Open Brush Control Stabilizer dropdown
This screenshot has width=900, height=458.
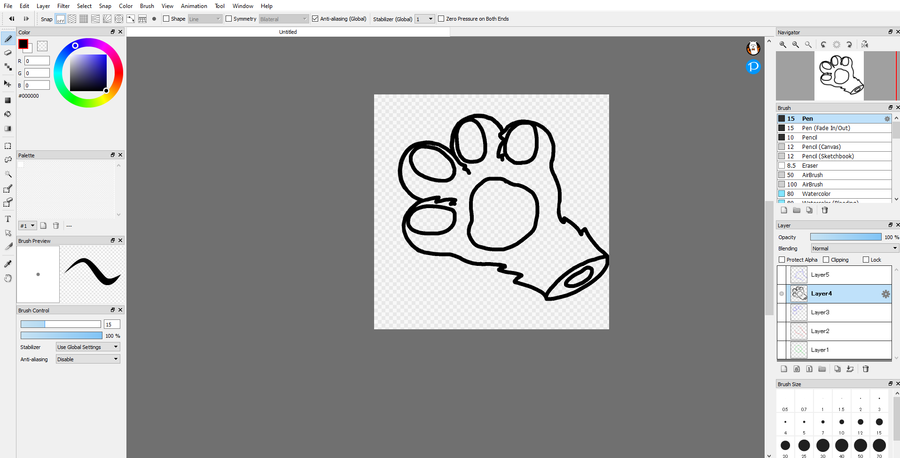88,347
